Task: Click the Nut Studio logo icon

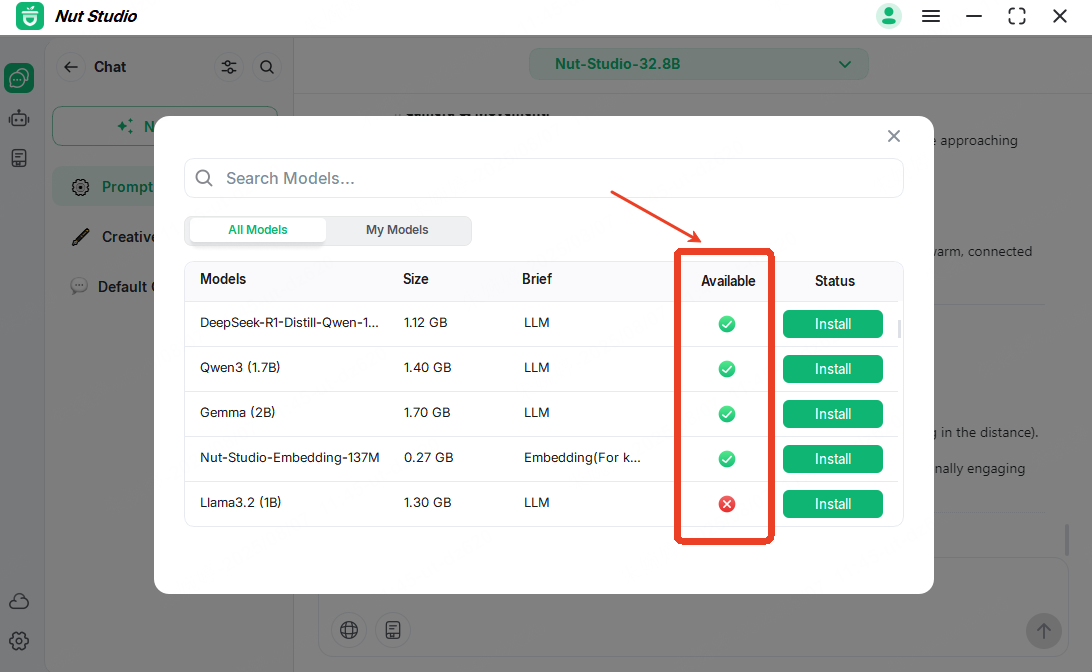Action: tap(30, 16)
